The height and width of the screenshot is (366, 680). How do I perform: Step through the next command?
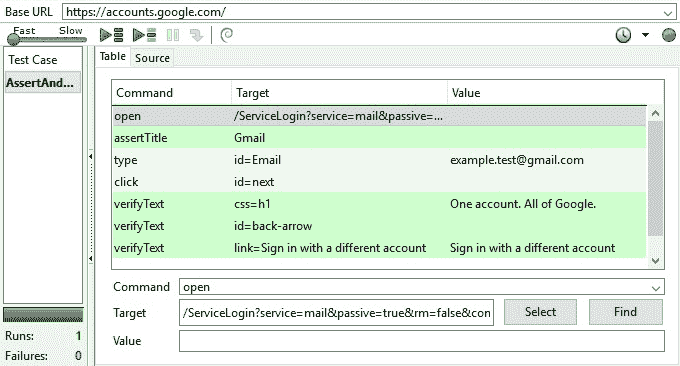coord(196,35)
